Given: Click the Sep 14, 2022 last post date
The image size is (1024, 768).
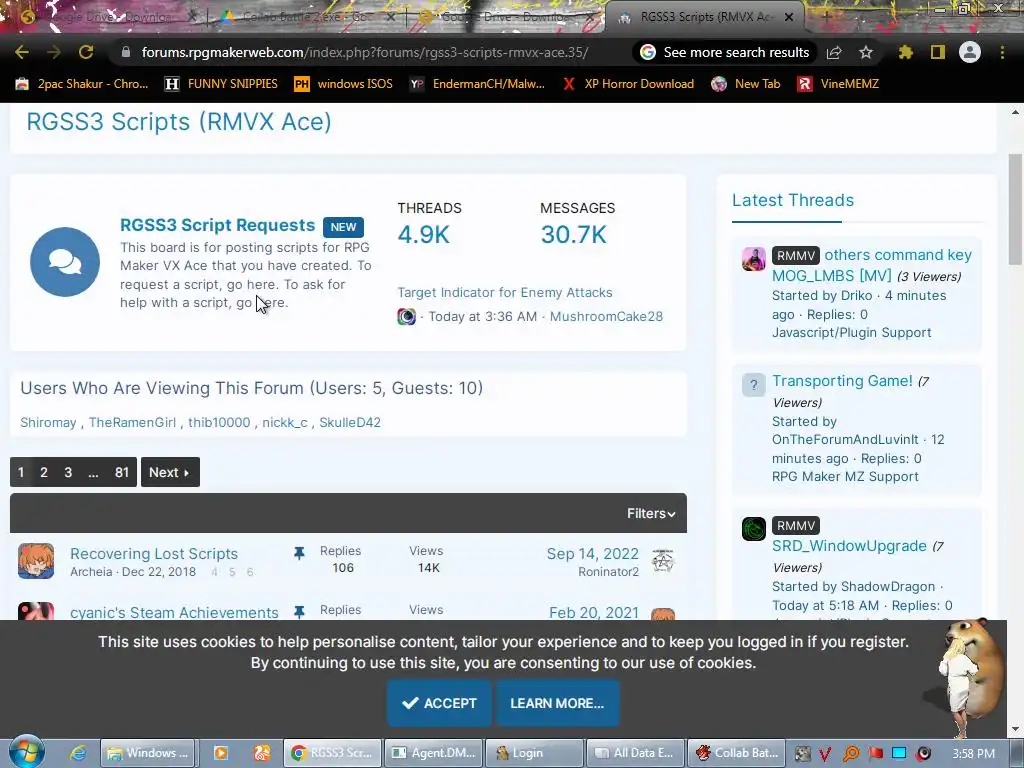Looking at the screenshot, I should [x=592, y=554].
